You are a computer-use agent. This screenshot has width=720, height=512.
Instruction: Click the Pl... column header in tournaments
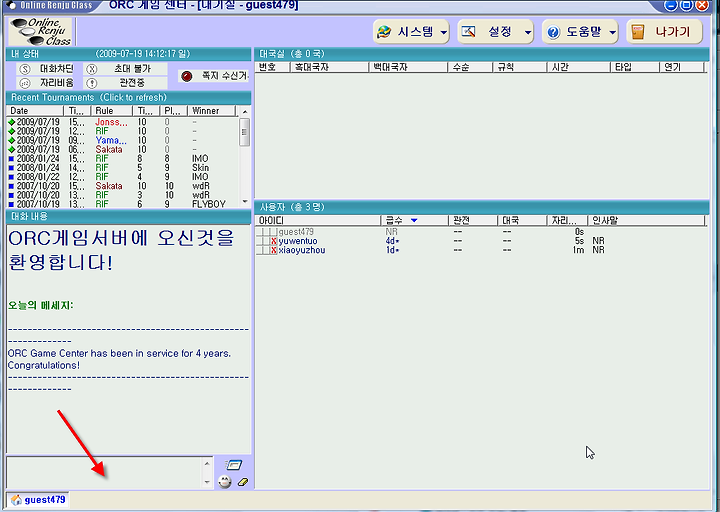tap(174, 111)
